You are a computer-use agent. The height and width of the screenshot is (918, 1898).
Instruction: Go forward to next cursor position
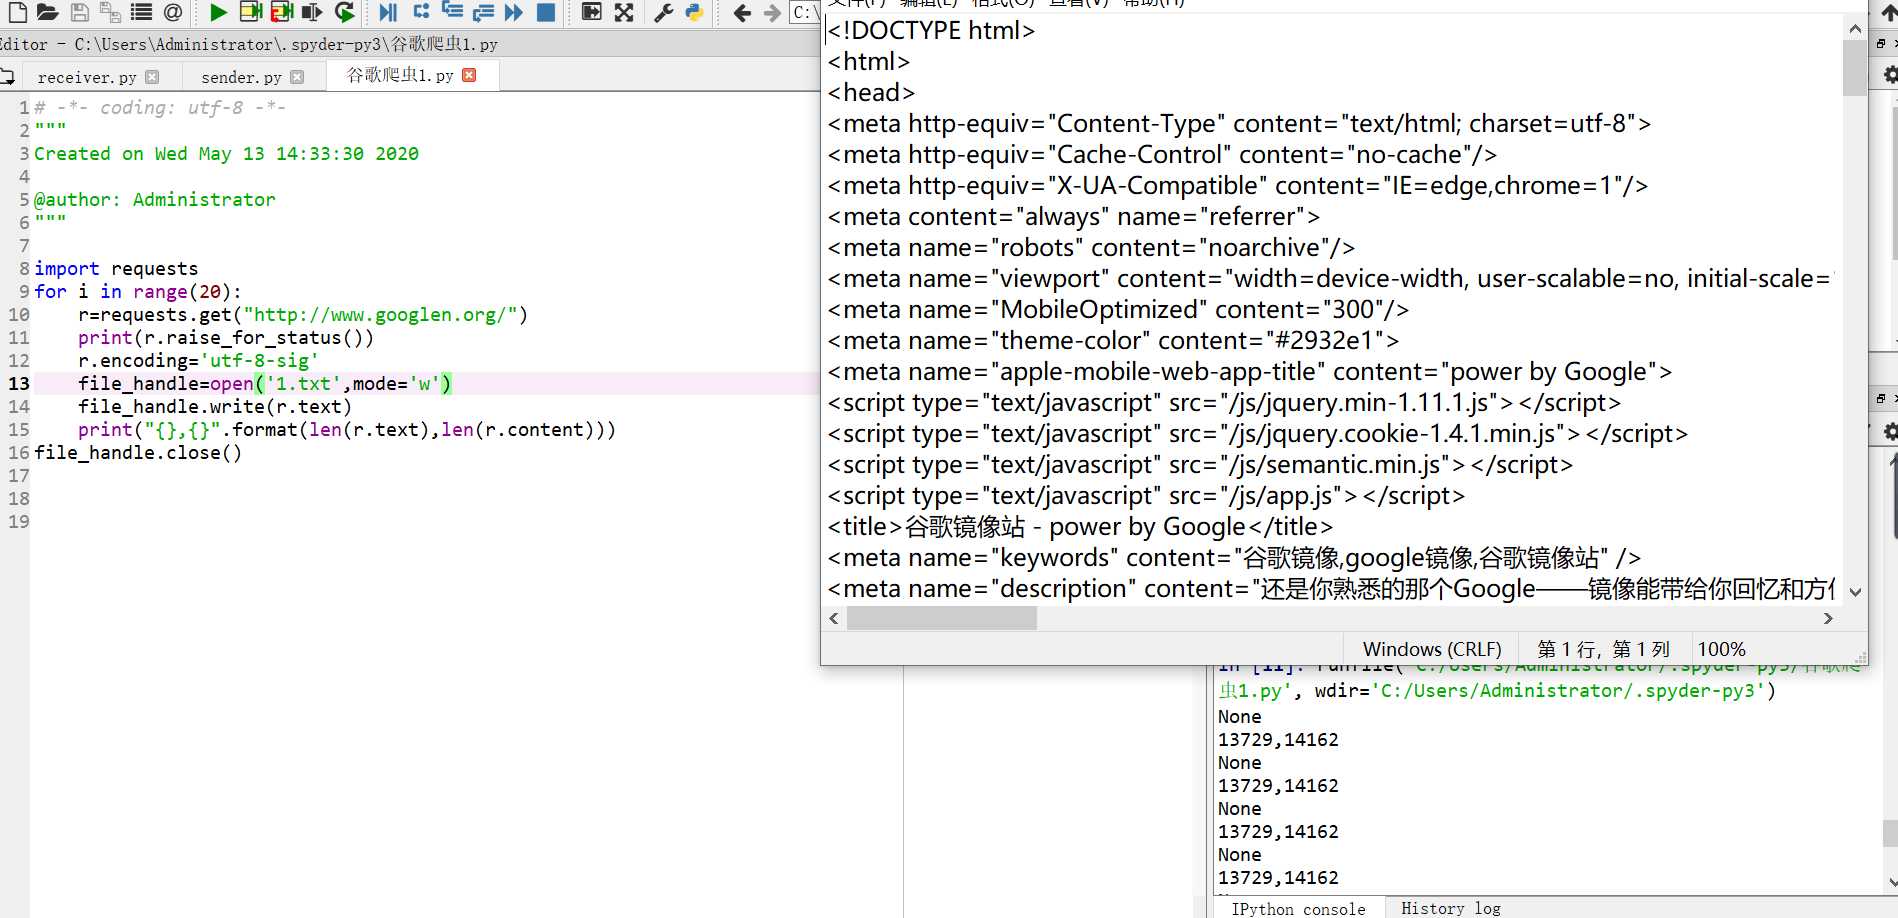772,12
